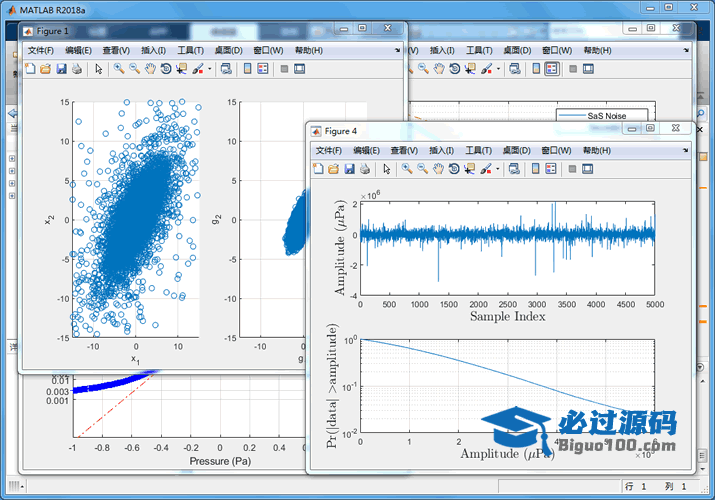
Task: Click dock arrow on Figure 4 menu bar
Action: tap(685, 150)
